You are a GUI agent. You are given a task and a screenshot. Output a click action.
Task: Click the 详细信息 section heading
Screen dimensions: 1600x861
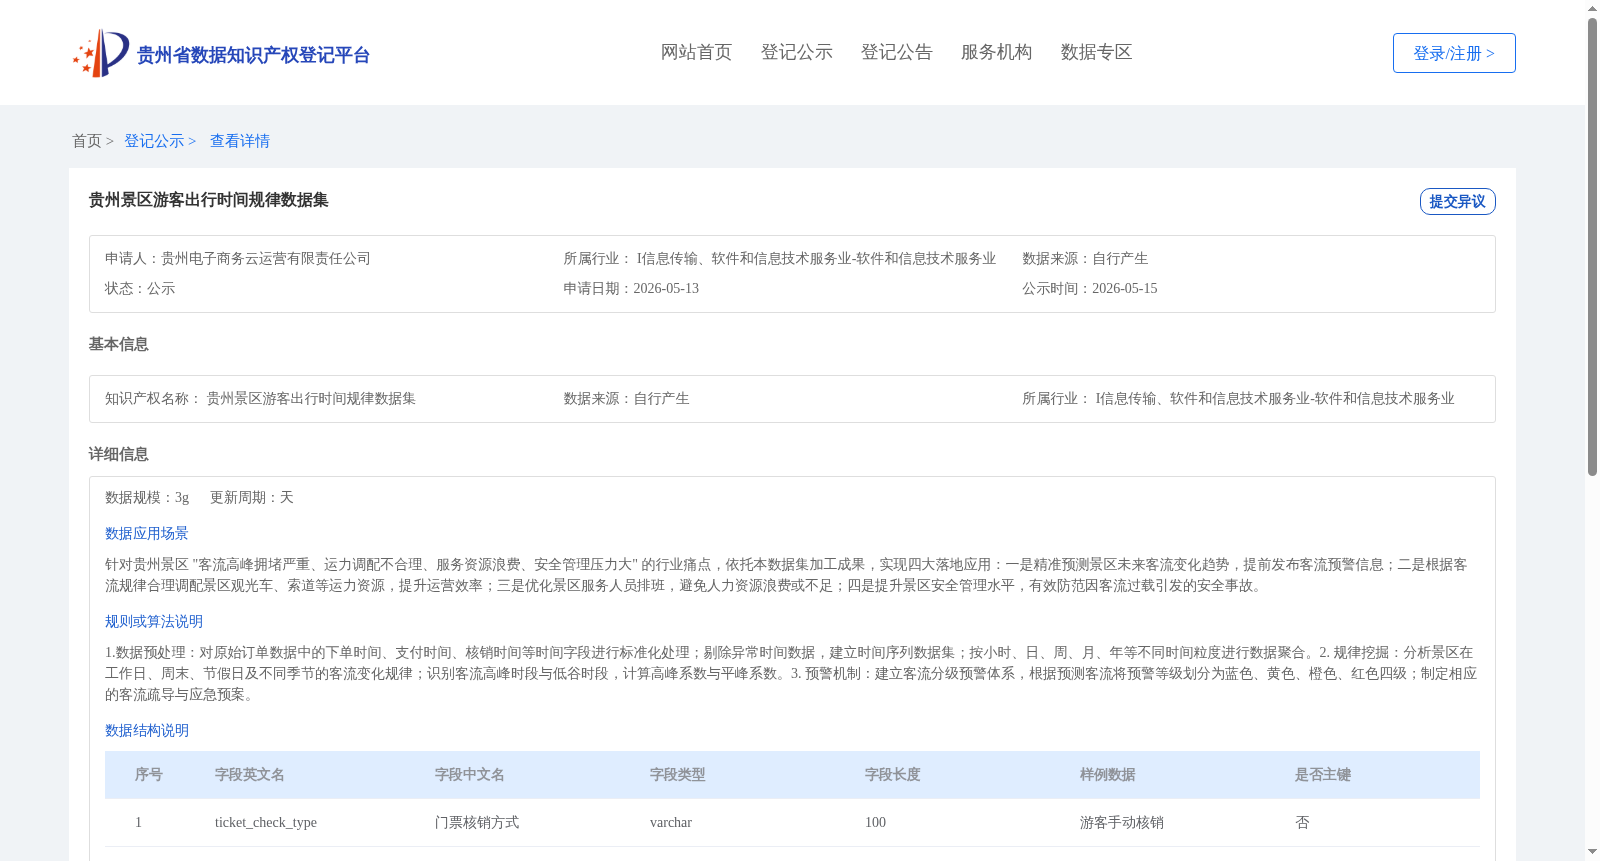pyautogui.click(x=119, y=454)
